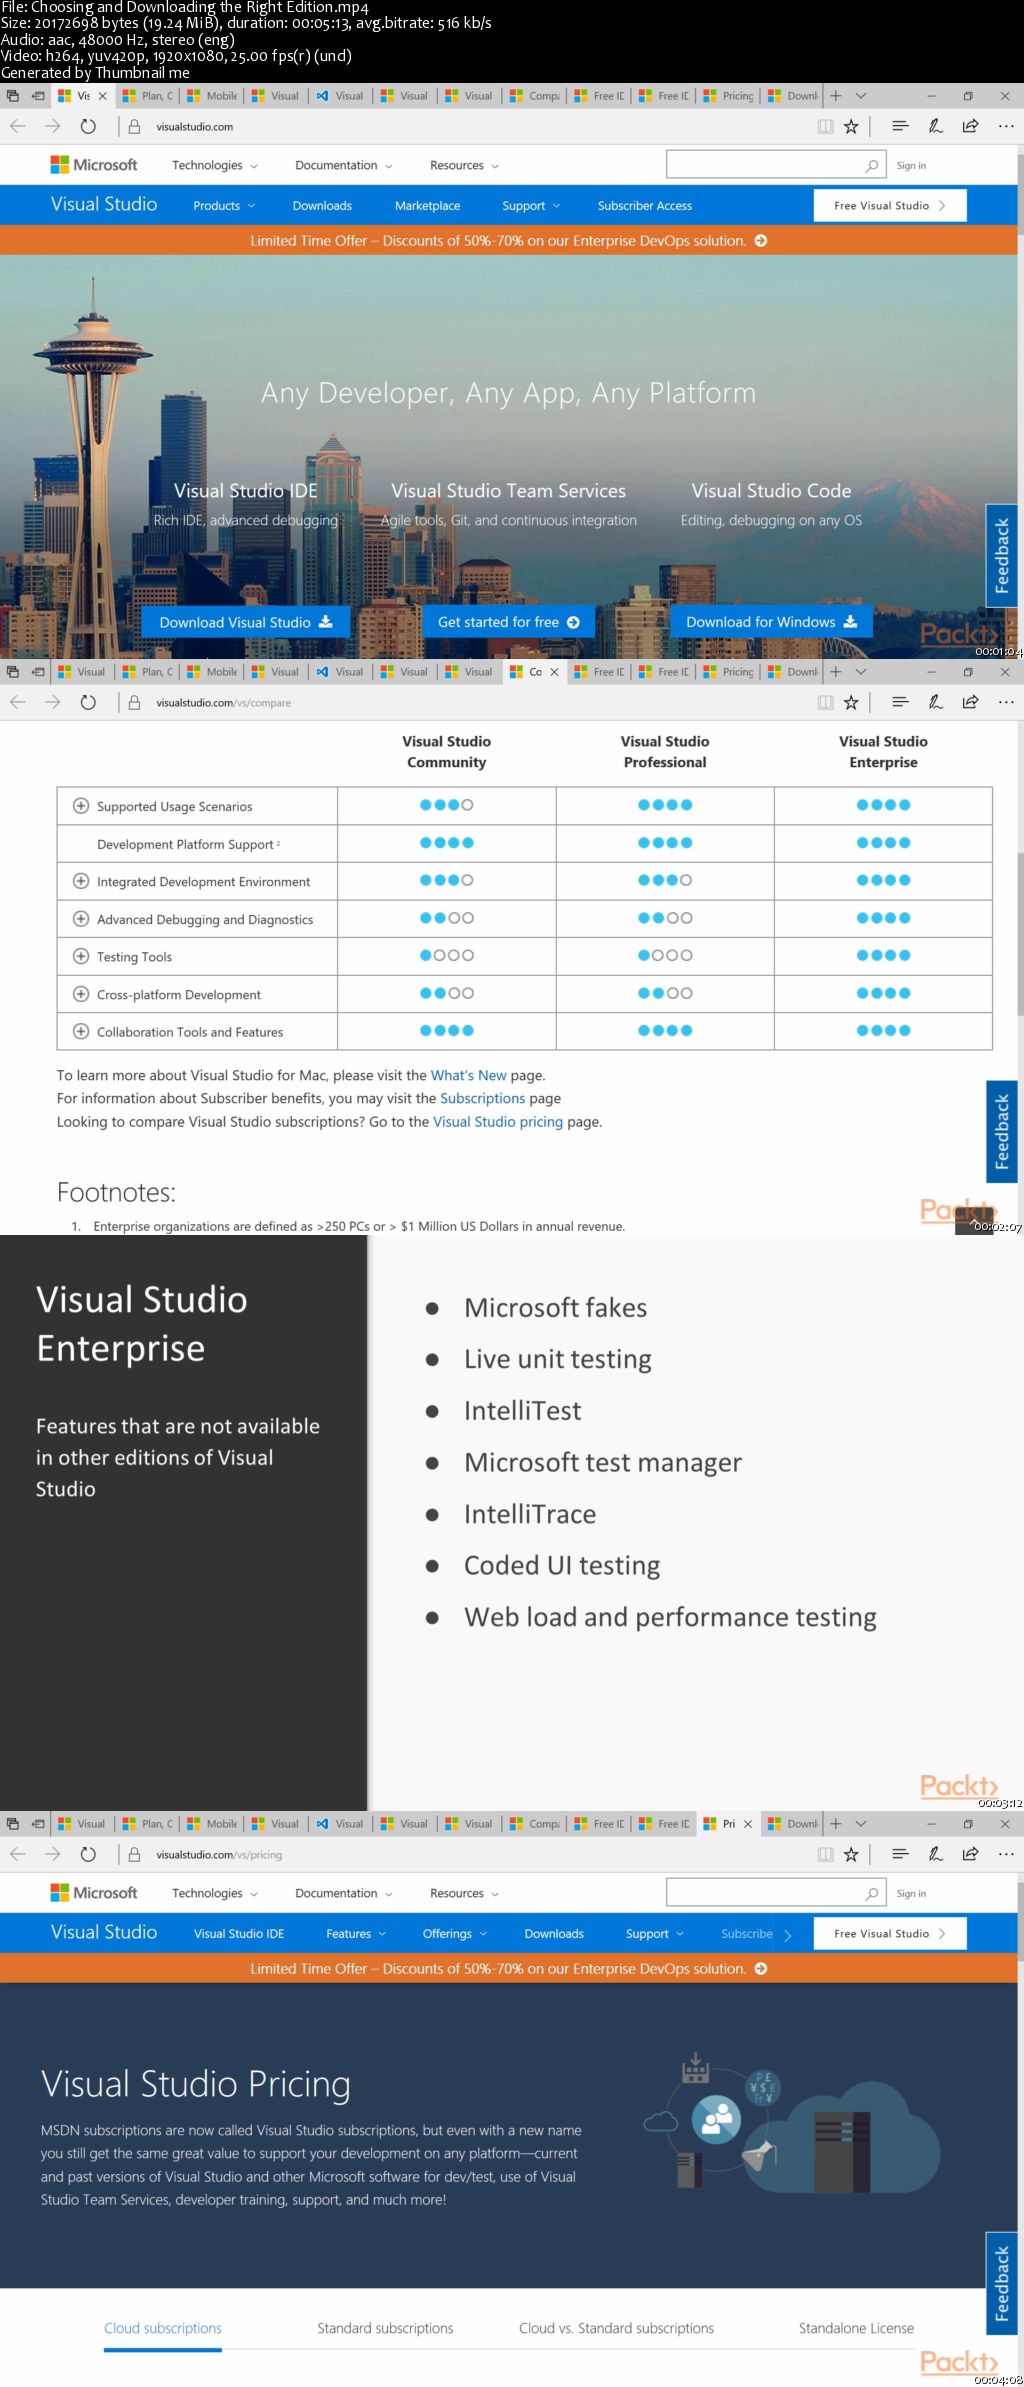Follow the What's New link
The width and height of the screenshot is (1024, 2387).
tap(468, 1076)
